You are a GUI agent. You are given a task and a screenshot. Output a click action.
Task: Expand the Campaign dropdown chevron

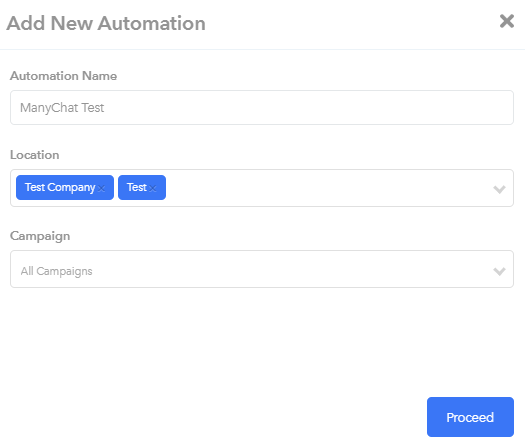(499, 271)
